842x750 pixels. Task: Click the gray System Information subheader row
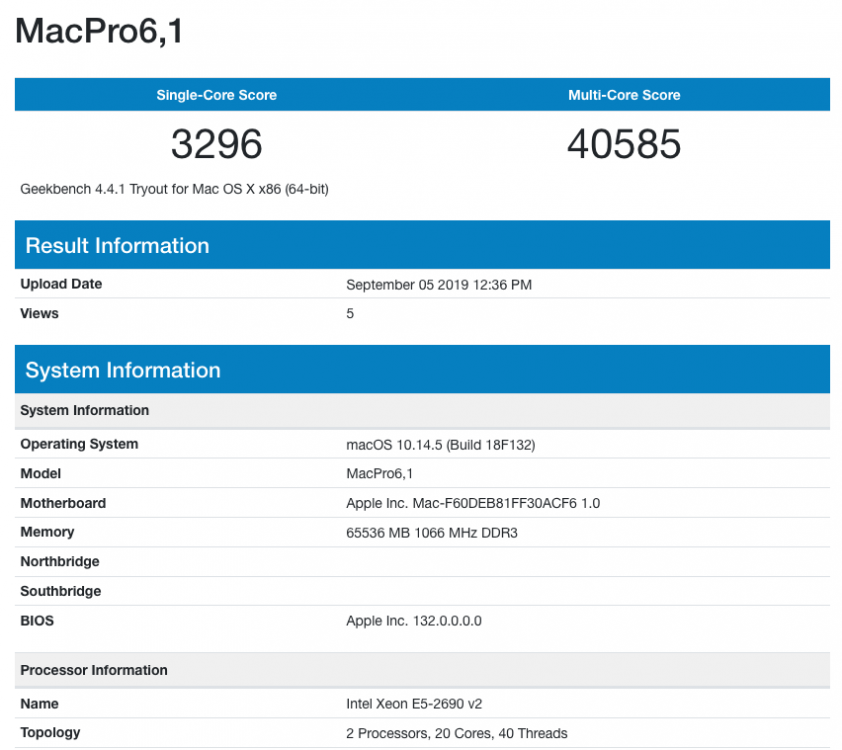pos(422,411)
